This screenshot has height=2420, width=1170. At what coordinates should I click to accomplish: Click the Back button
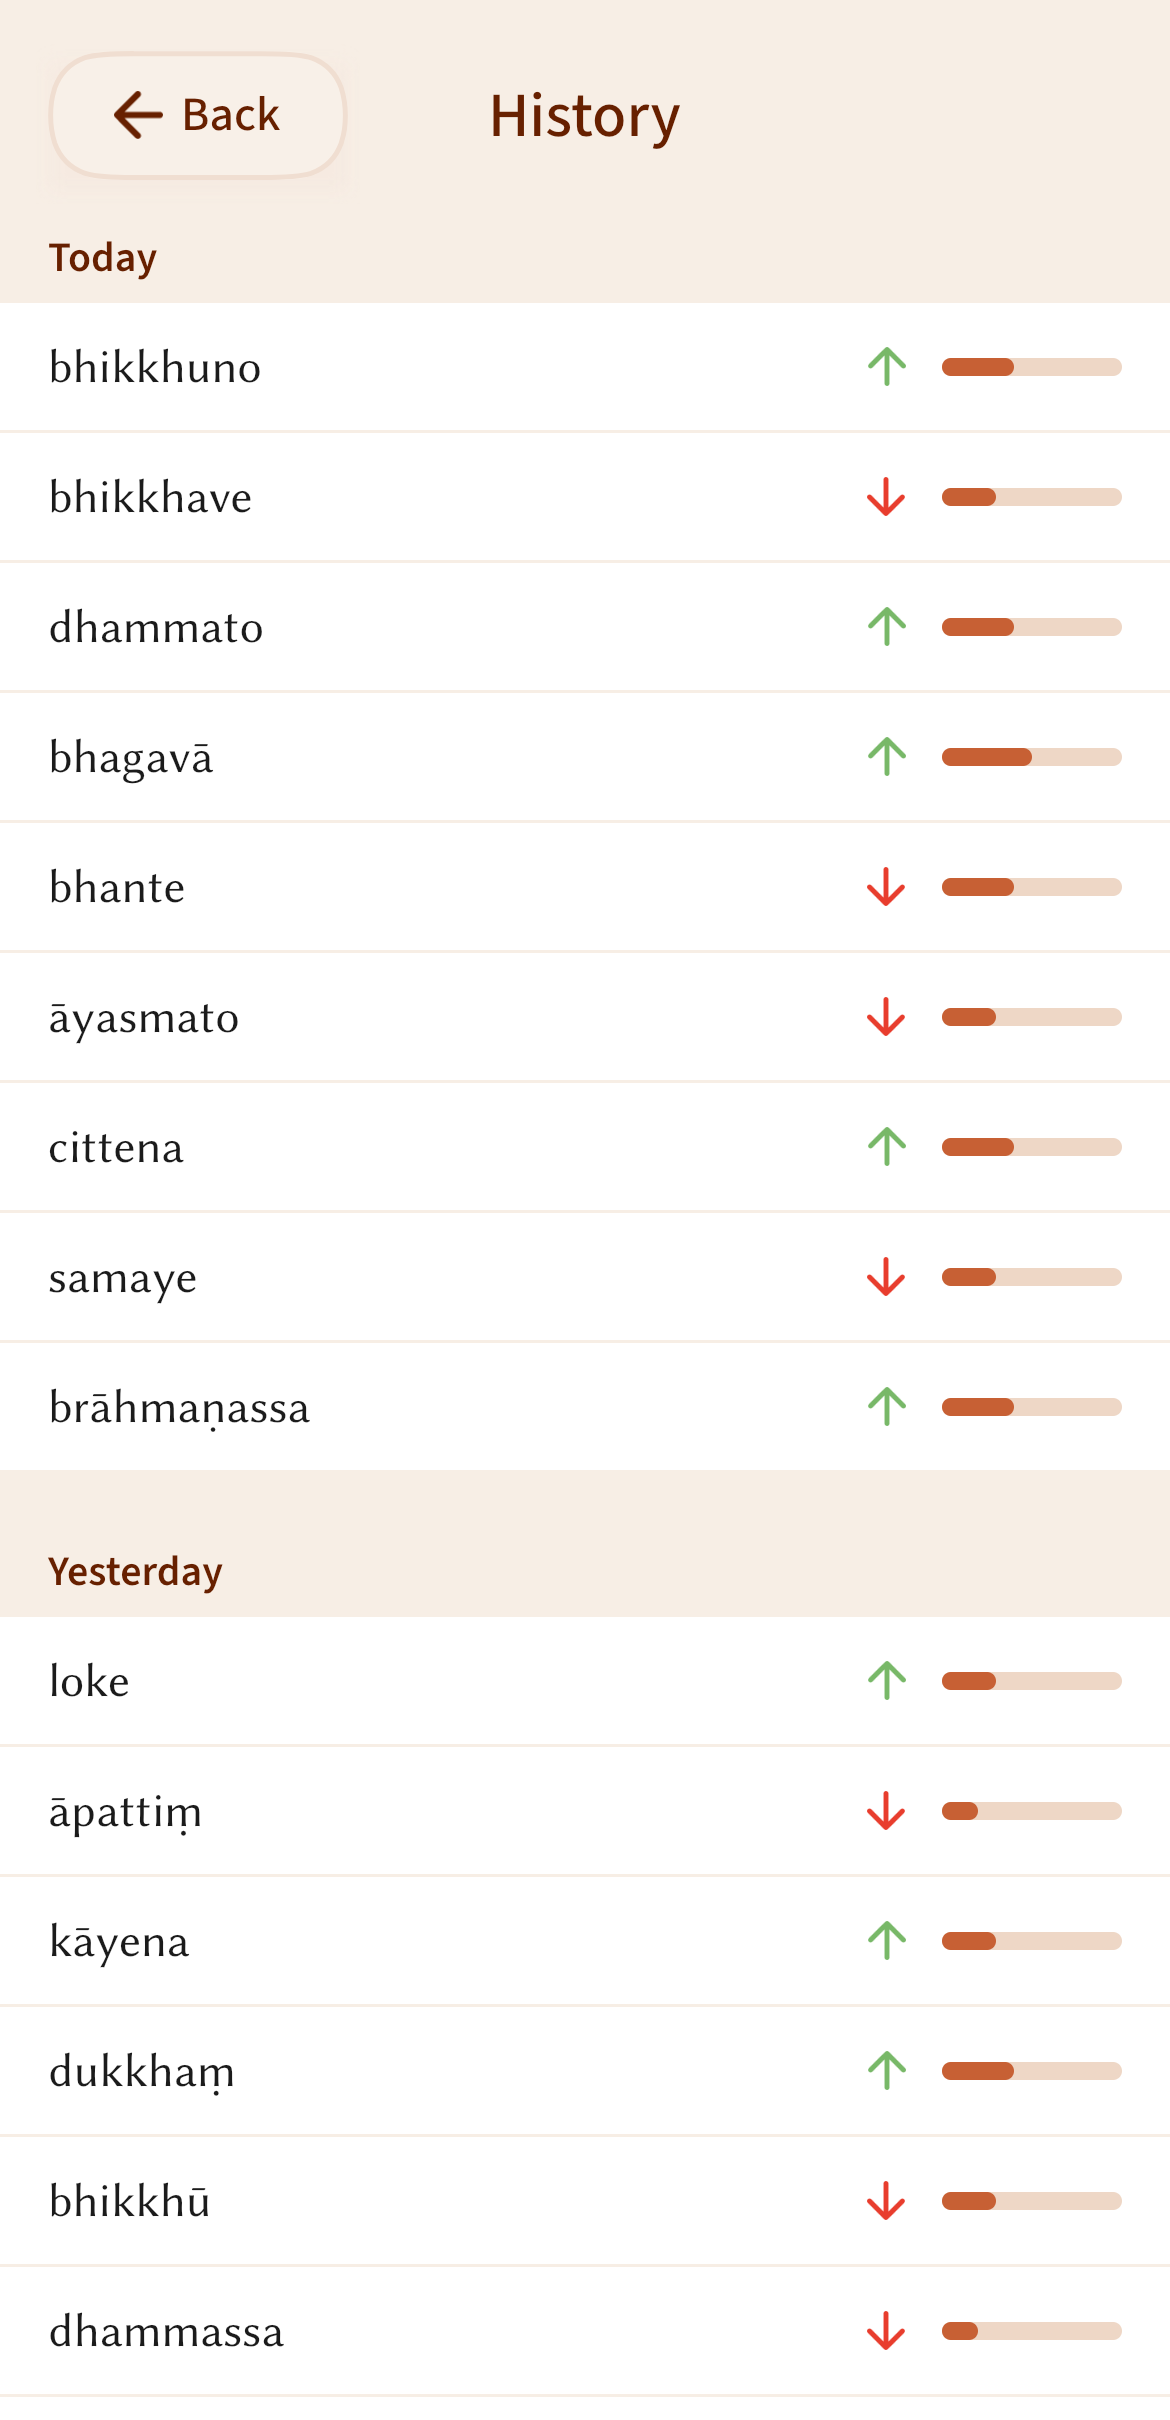coord(198,116)
